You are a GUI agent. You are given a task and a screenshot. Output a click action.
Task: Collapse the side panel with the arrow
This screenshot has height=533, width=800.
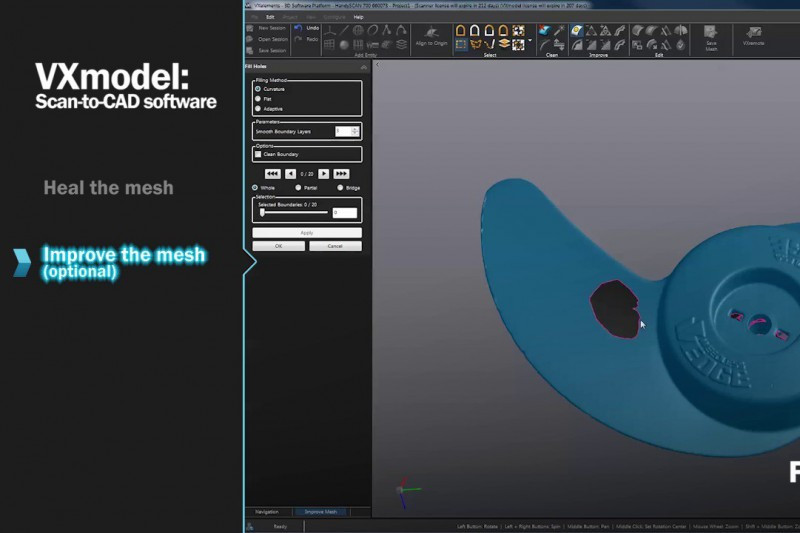377,65
